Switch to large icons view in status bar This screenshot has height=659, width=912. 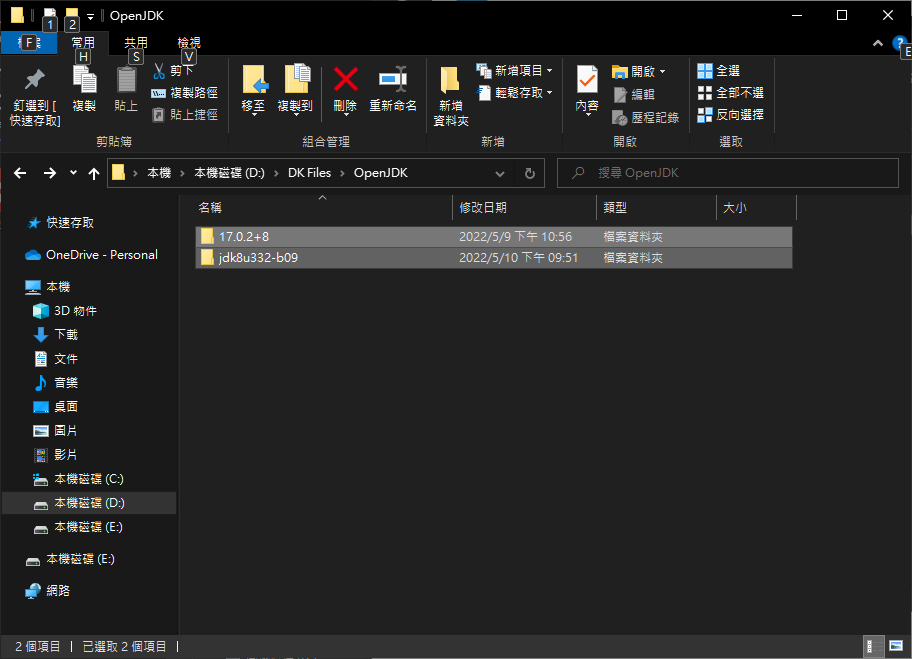tap(896, 646)
